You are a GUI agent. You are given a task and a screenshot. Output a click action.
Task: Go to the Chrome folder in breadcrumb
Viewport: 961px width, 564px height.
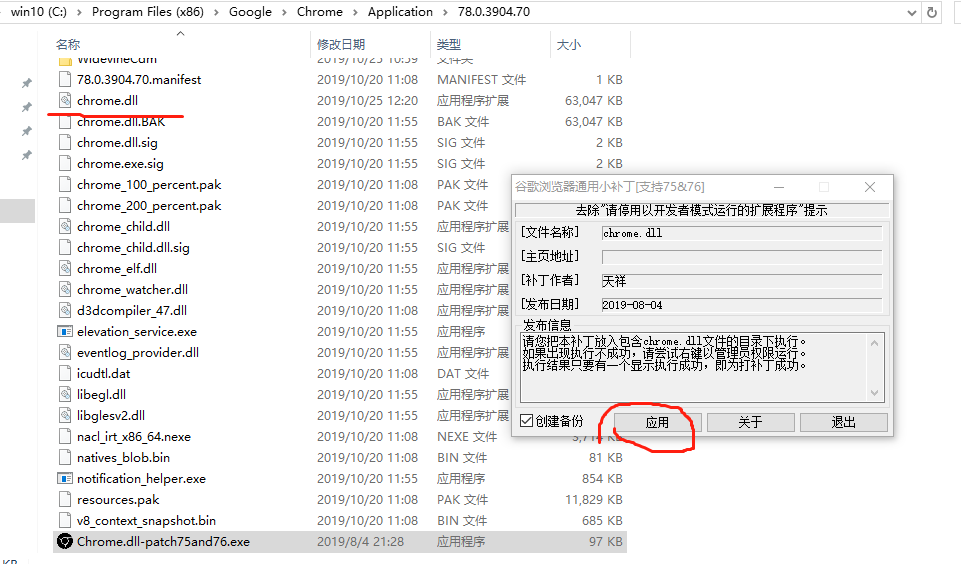(319, 12)
